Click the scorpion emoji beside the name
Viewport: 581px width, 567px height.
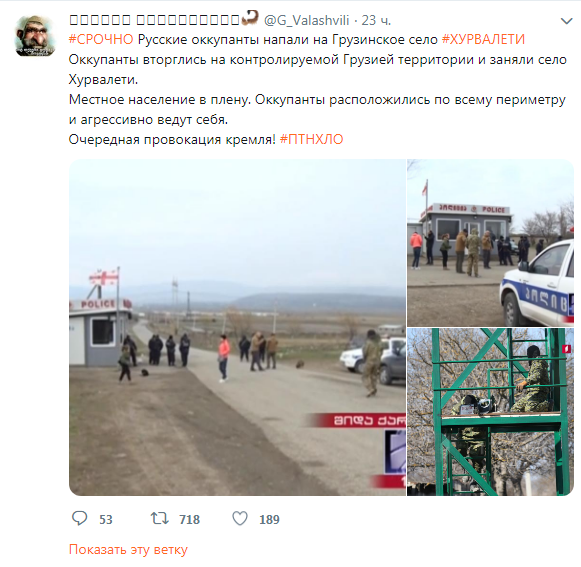[249, 18]
